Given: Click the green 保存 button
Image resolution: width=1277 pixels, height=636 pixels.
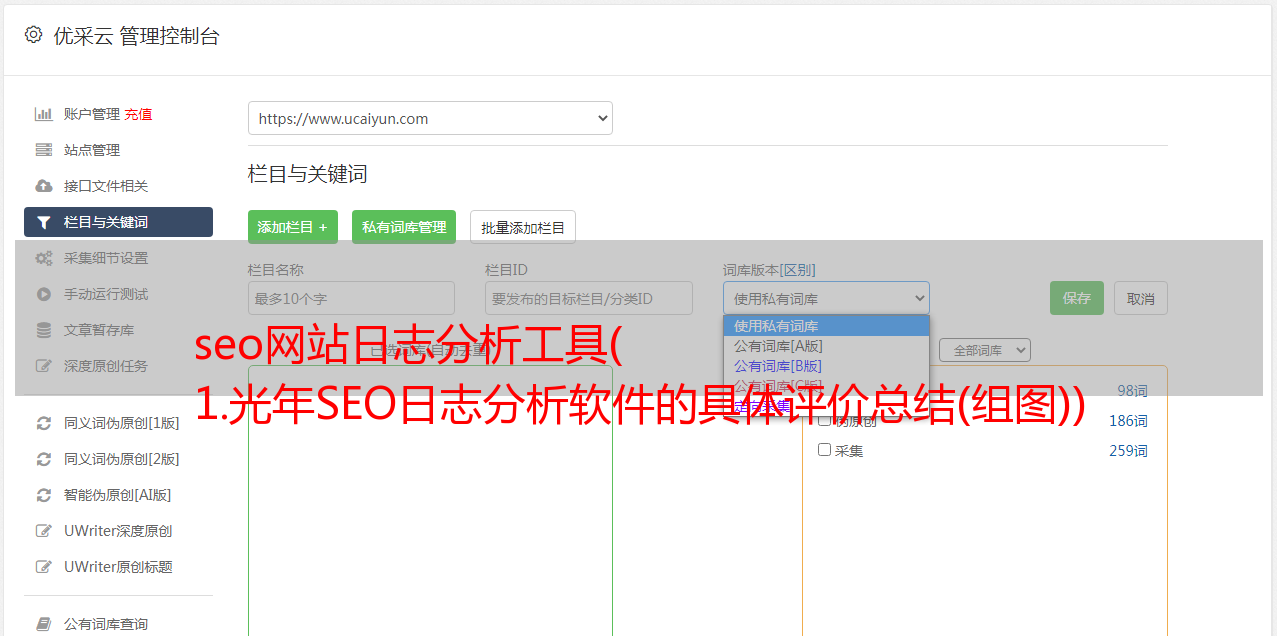Looking at the screenshot, I should pos(1077,298).
